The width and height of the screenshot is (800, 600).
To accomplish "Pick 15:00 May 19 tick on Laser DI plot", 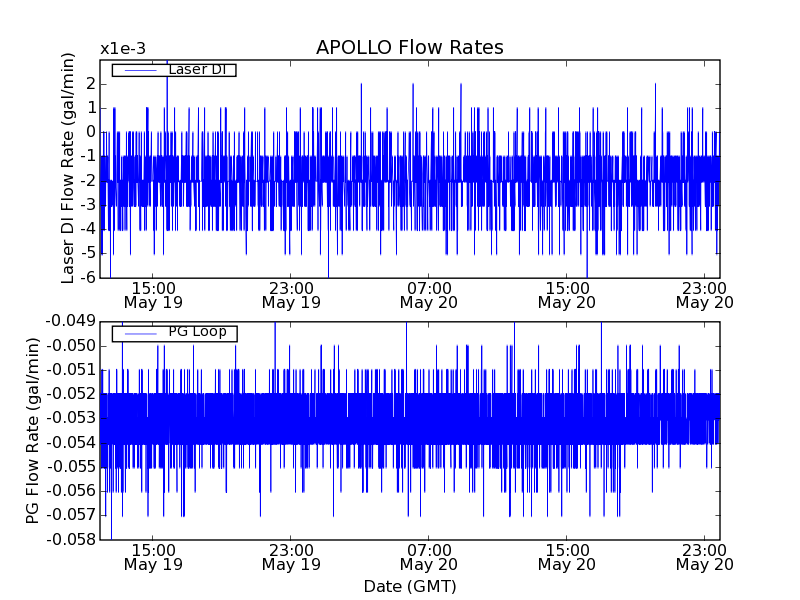I will click(x=153, y=294).
